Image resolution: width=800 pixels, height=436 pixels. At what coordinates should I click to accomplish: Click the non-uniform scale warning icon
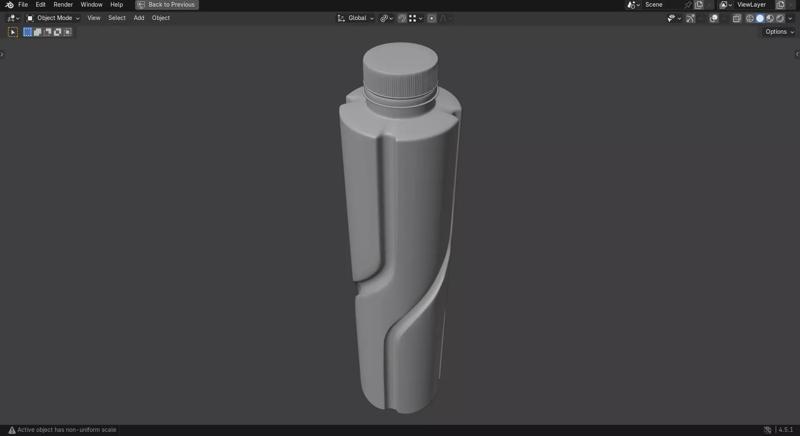click(12, 430)
